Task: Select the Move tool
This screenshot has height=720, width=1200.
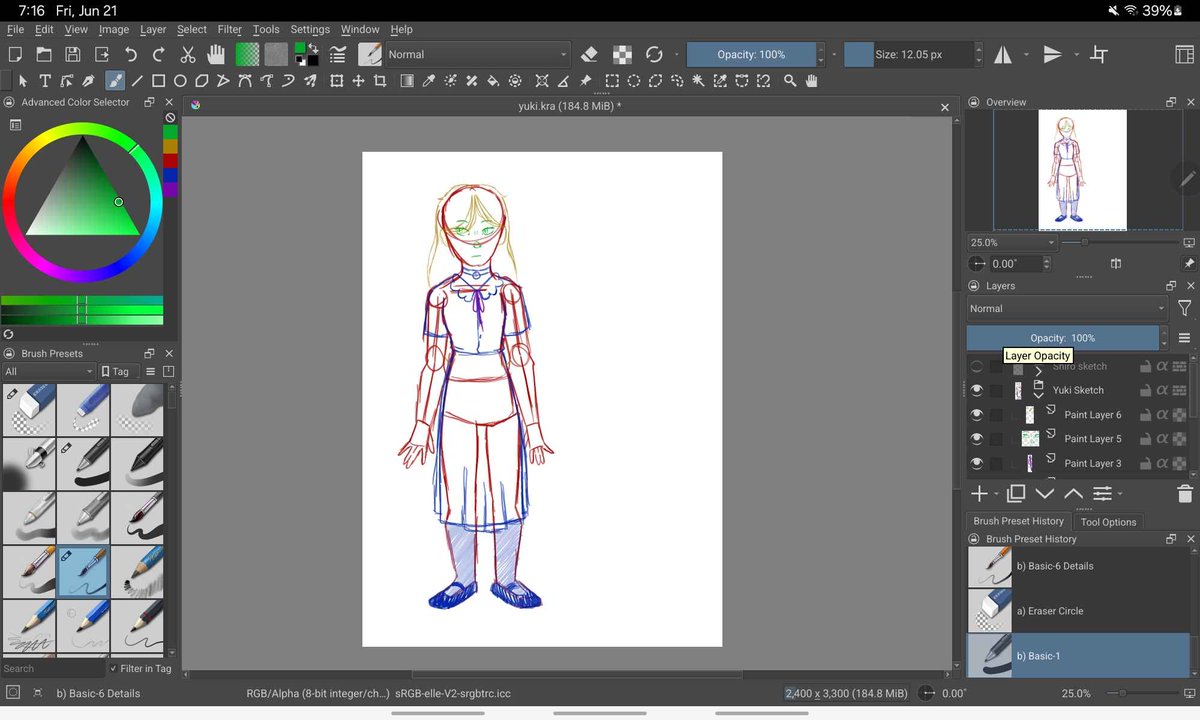Action: pyautogui.click(x=358, y=81)
